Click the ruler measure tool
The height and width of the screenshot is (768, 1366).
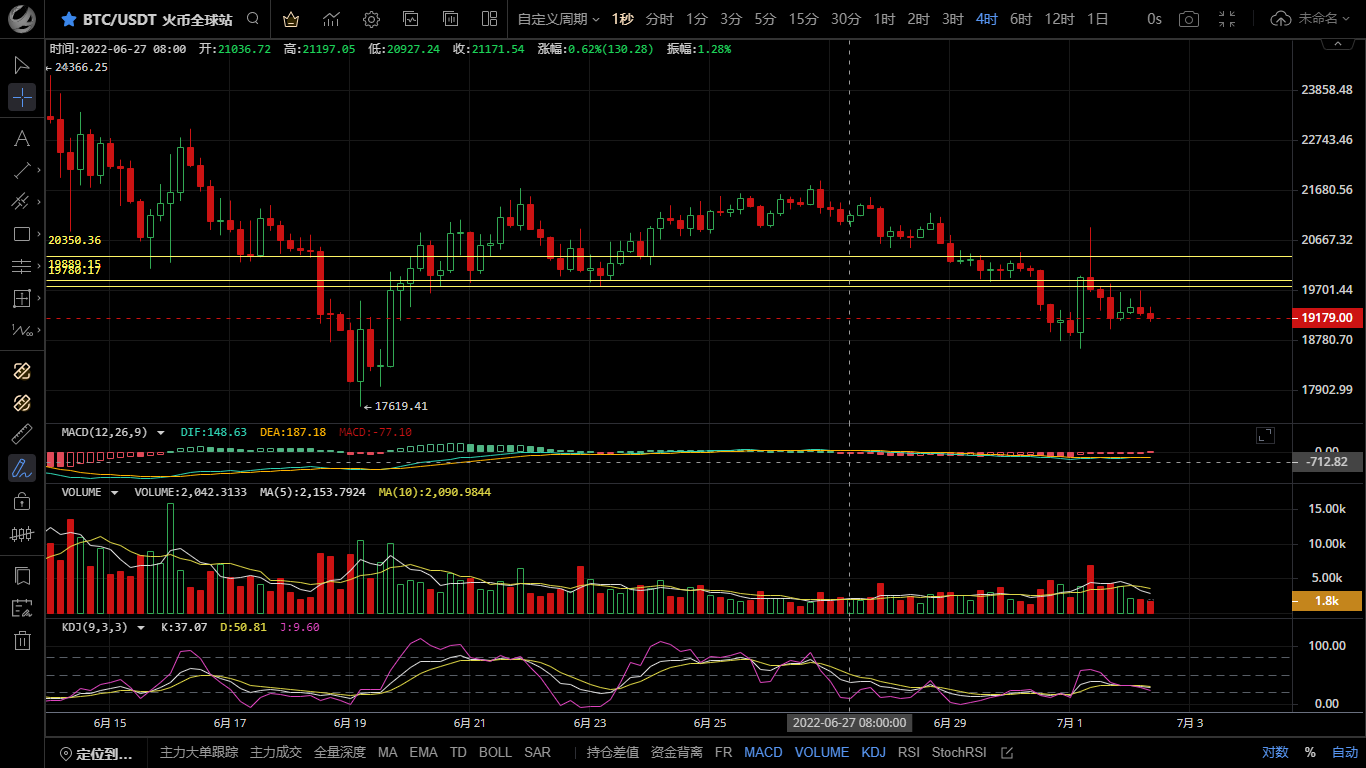[22, 434]
